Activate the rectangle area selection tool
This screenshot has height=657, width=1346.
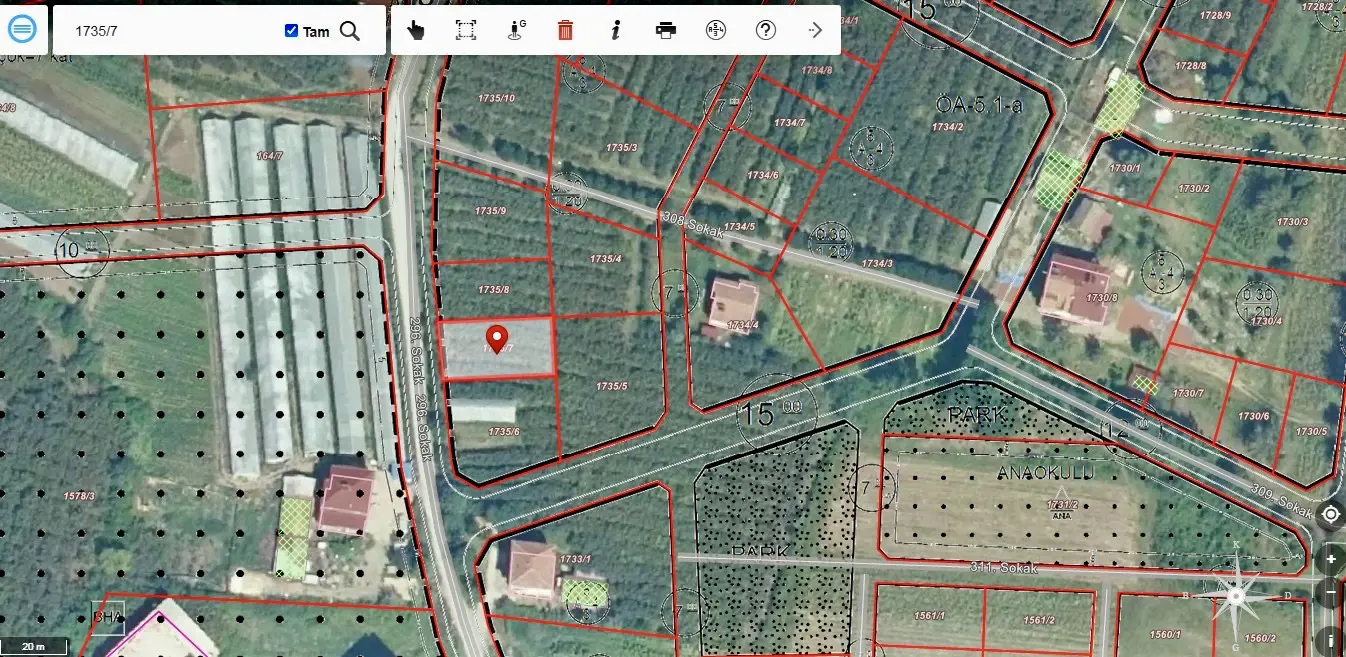465,30
